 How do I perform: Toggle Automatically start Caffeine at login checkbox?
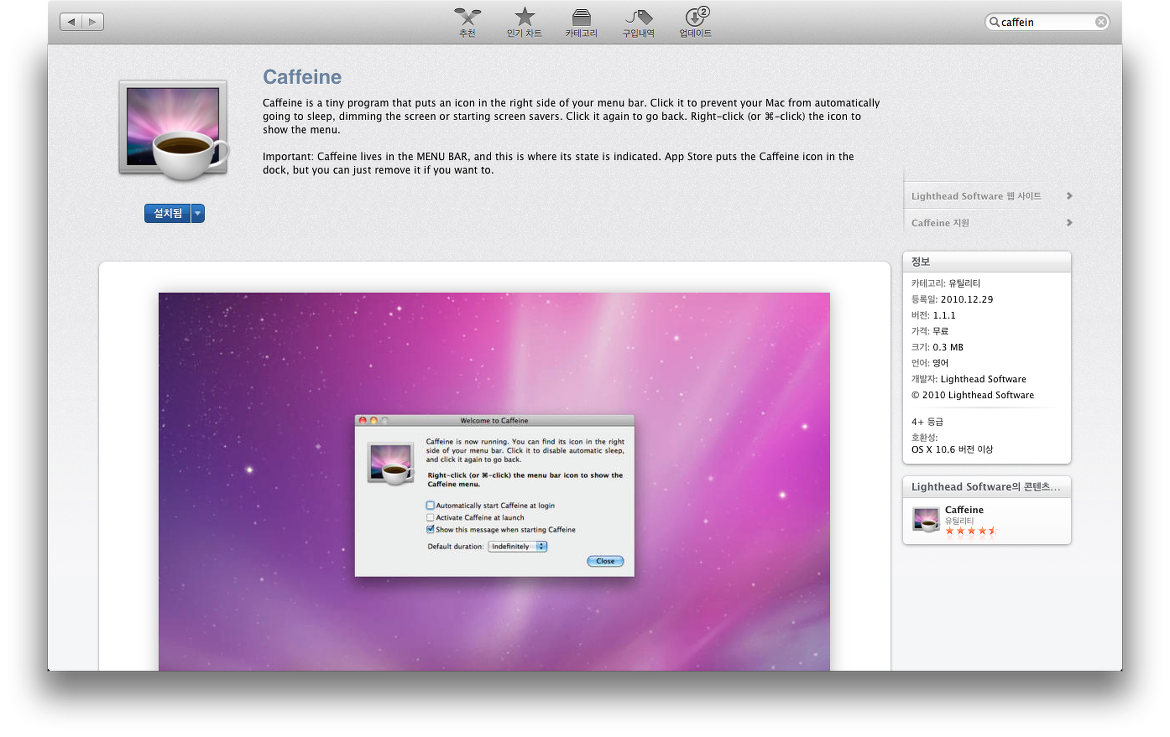[431, 505]
